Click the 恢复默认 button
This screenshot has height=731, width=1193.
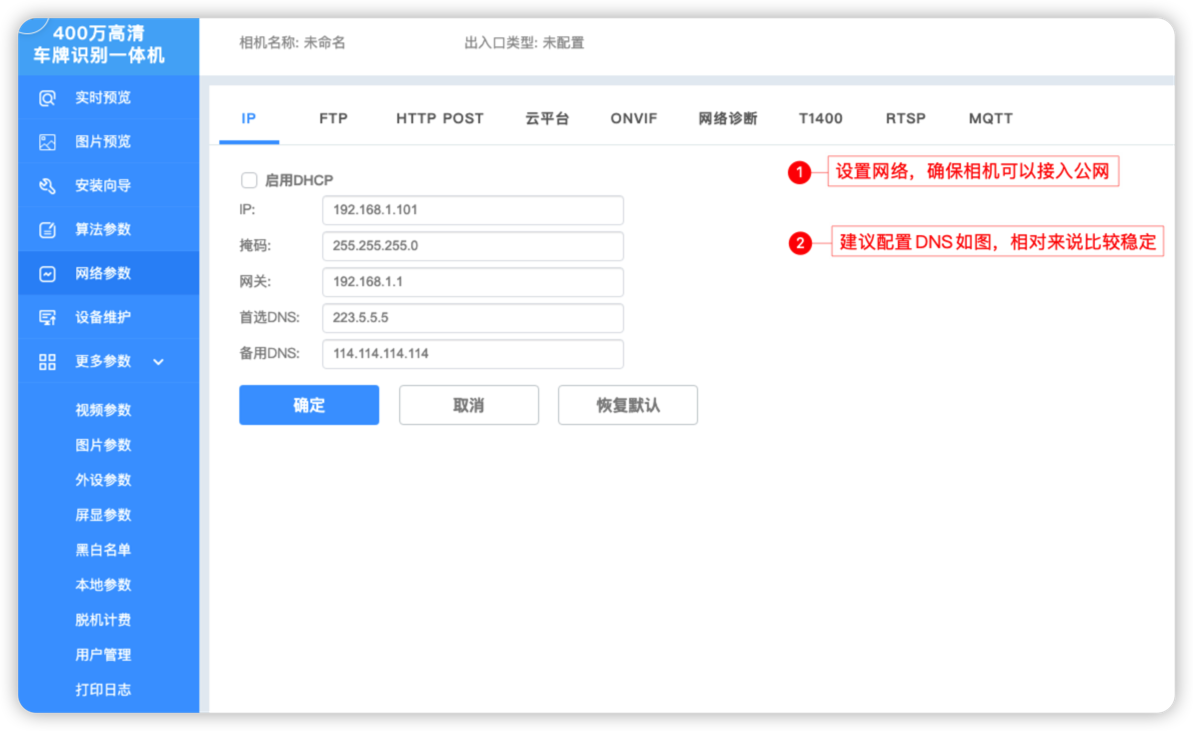pyautogui.click(x=627, y=405)
